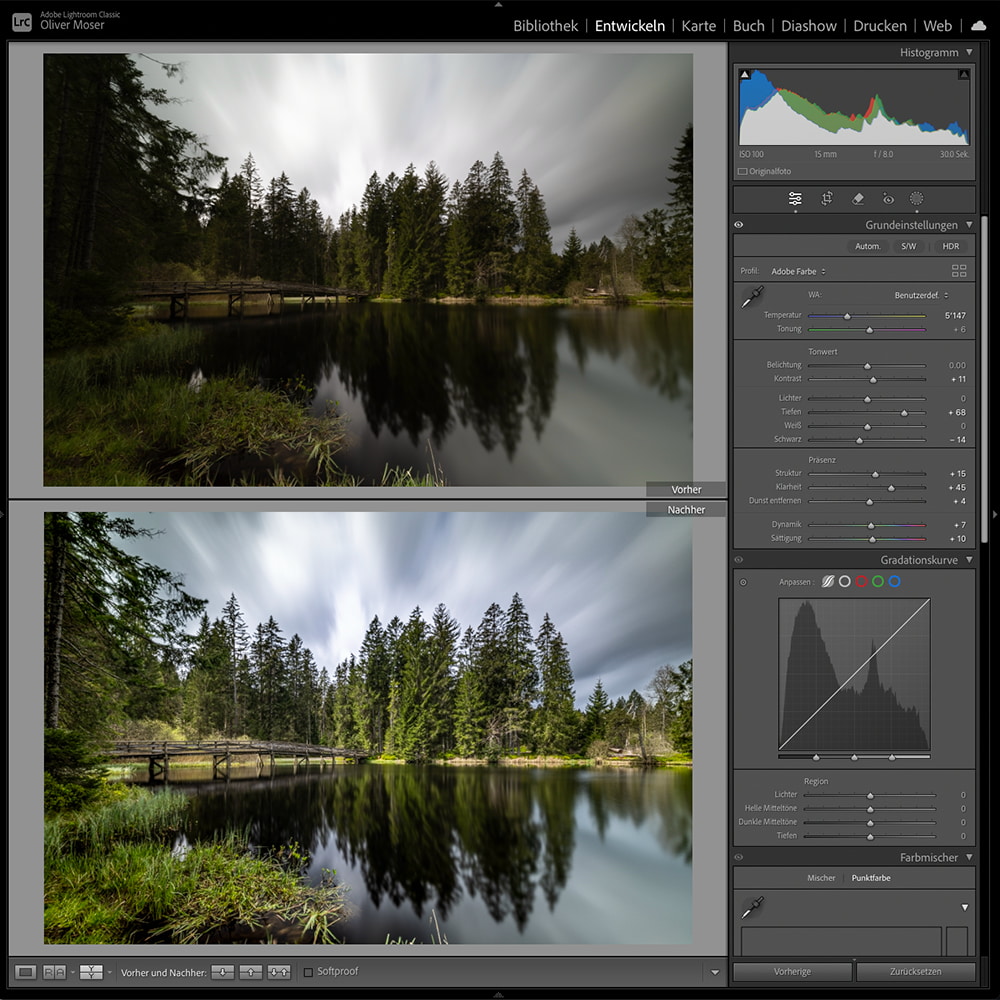Toggle Gradationskurve panel visibility eye
Viewport: 1000px width, 1000px height.
pos(739,559)
